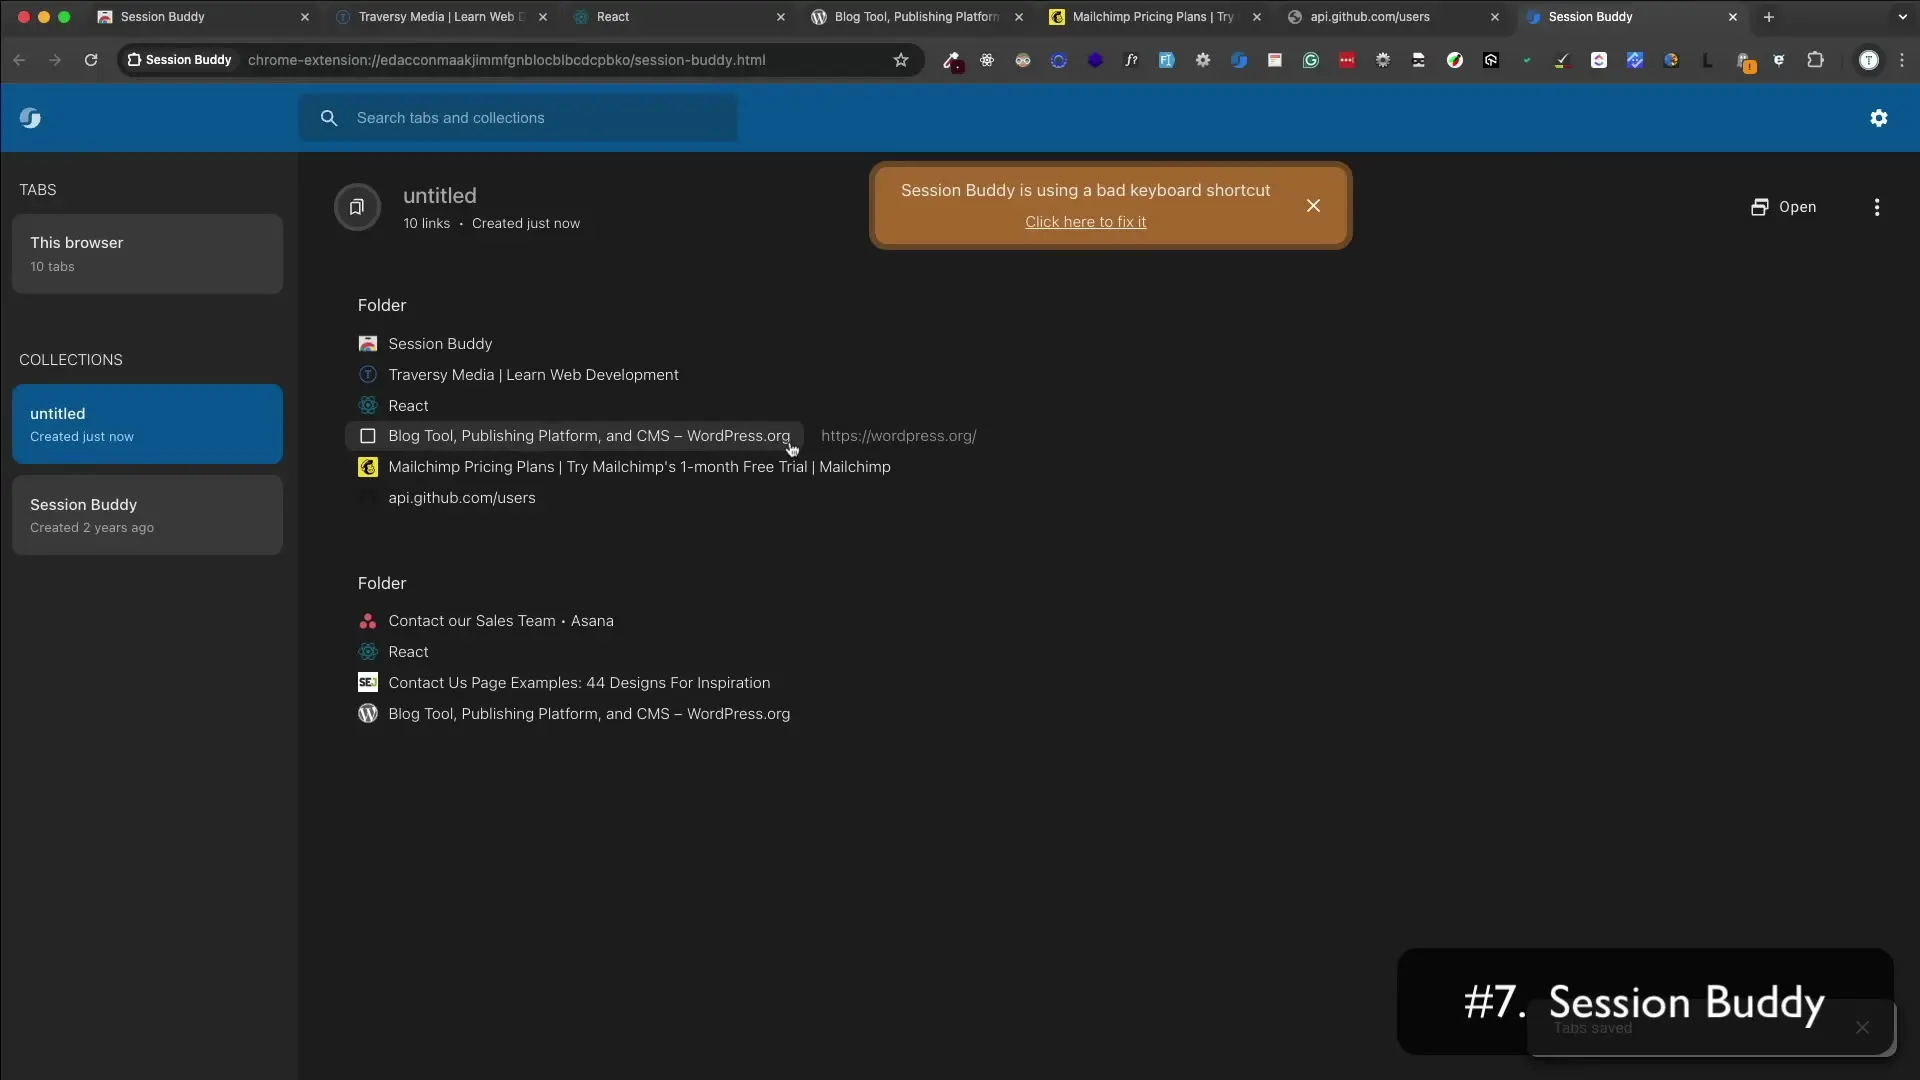Expand the tab search dropdown arrow
The image size is (1920, 1080).
(1902, 17)
